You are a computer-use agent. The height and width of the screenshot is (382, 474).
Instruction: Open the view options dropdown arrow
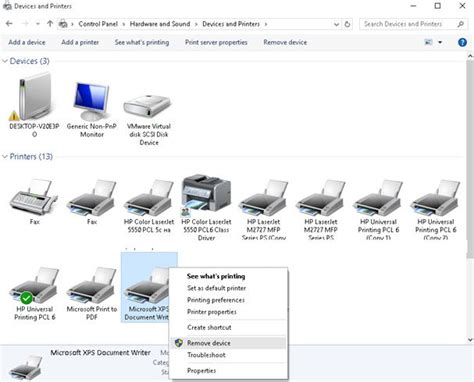pos(440,42)
